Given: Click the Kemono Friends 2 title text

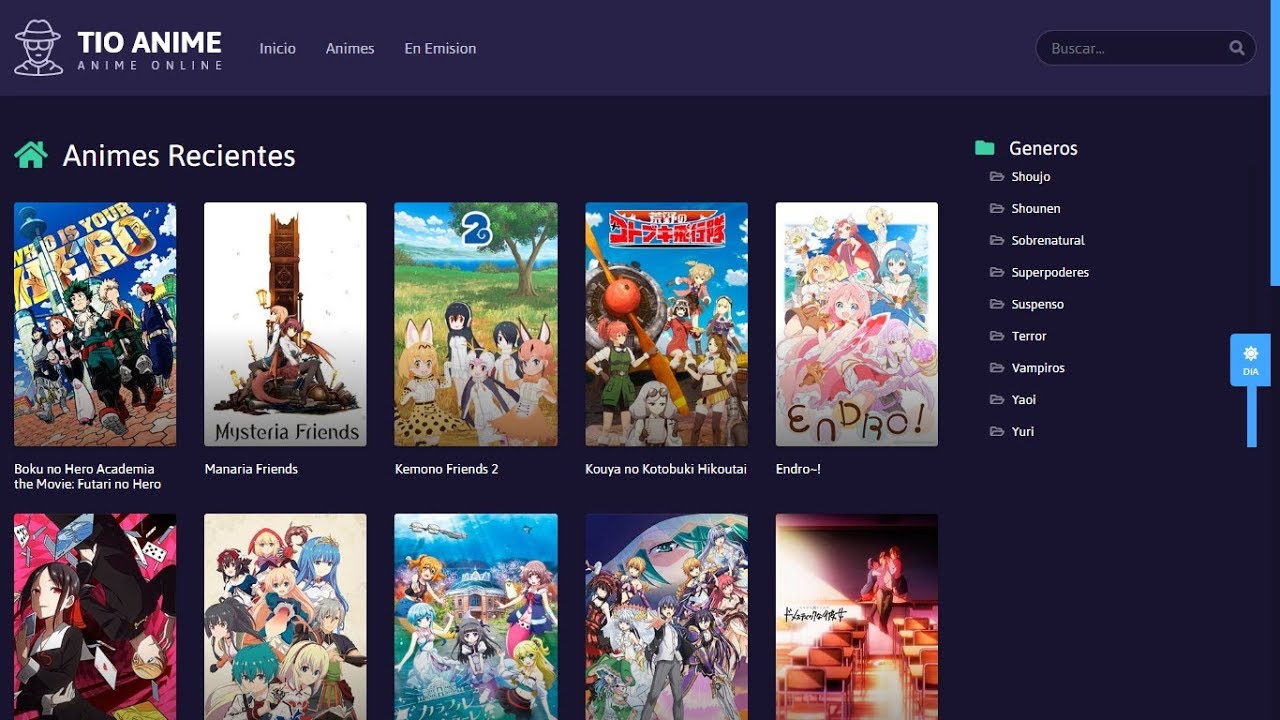Looking at the screenshot, I should 446,469.
